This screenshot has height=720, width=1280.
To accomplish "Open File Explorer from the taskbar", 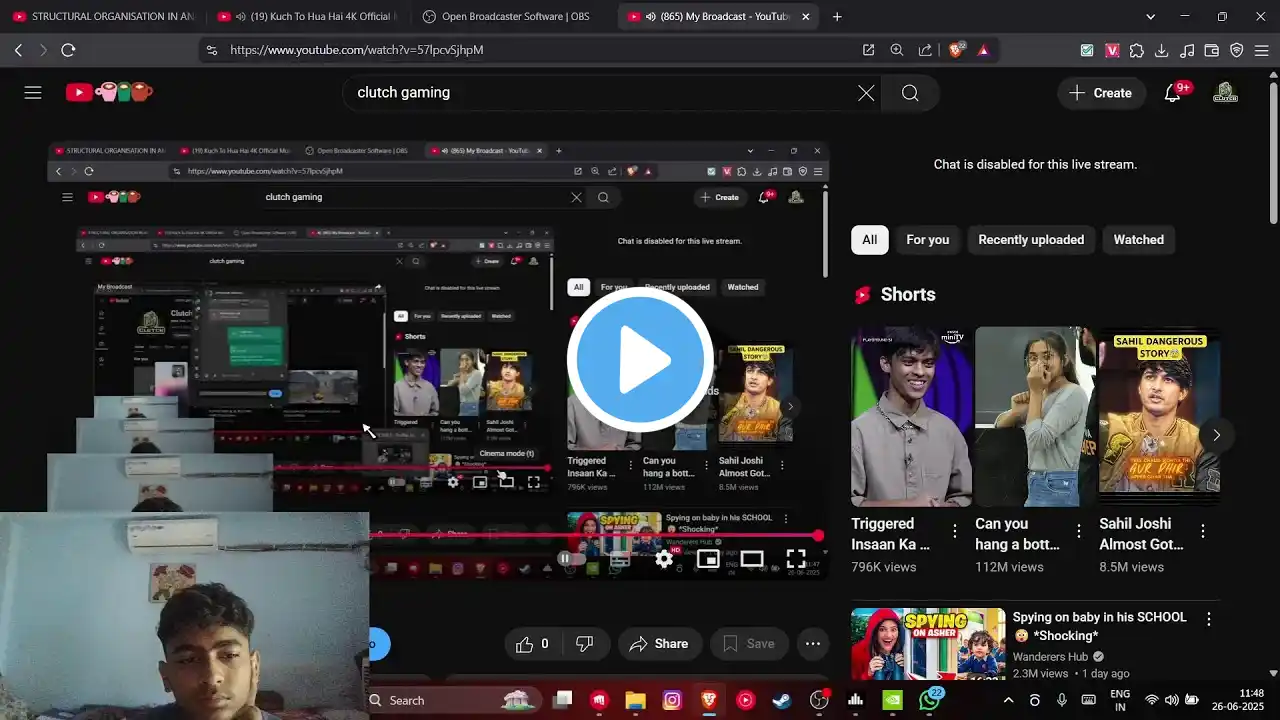I will pyautogui.click(x=635, y=701).
